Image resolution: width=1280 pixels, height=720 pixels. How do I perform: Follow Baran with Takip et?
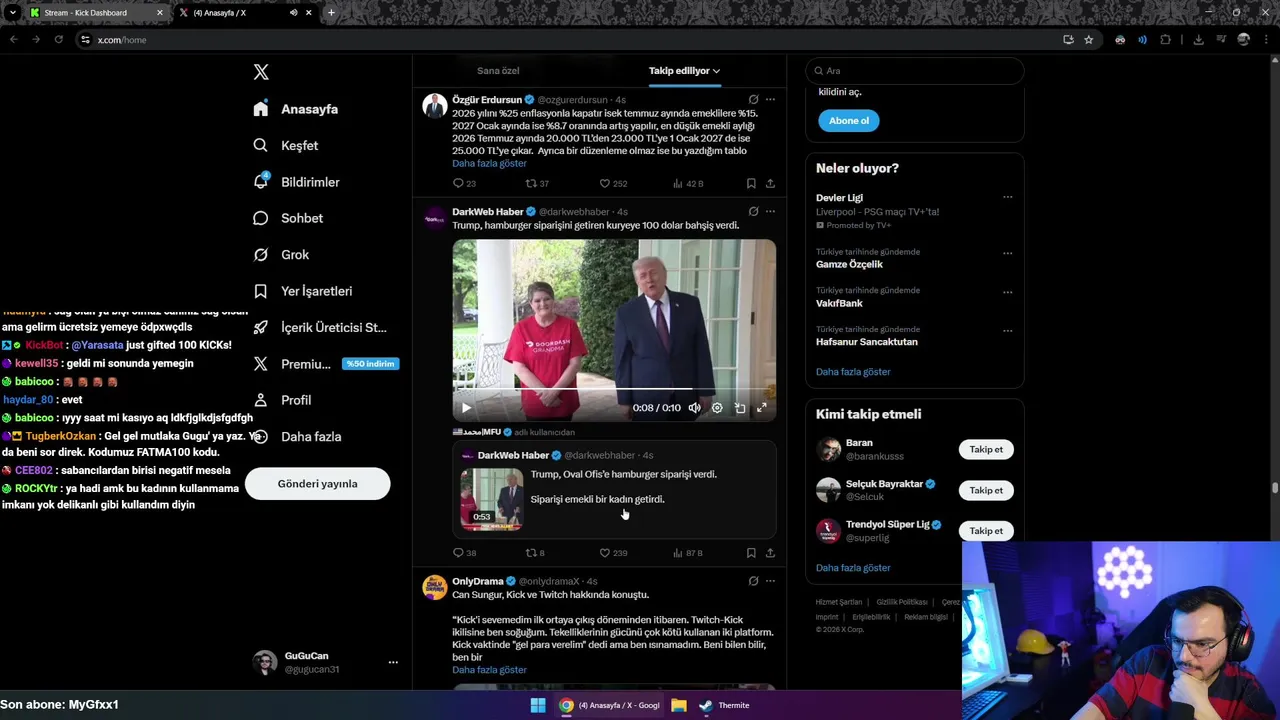click(x=986, y=450)
